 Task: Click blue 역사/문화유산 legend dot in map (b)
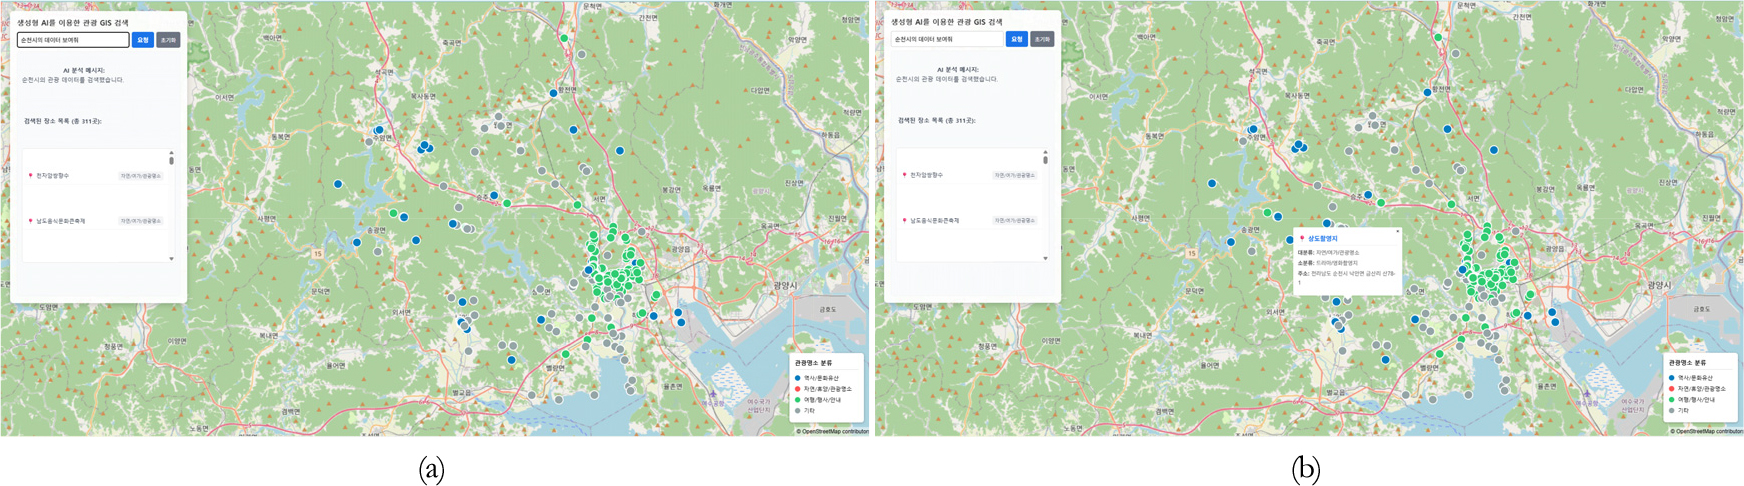1671,379
